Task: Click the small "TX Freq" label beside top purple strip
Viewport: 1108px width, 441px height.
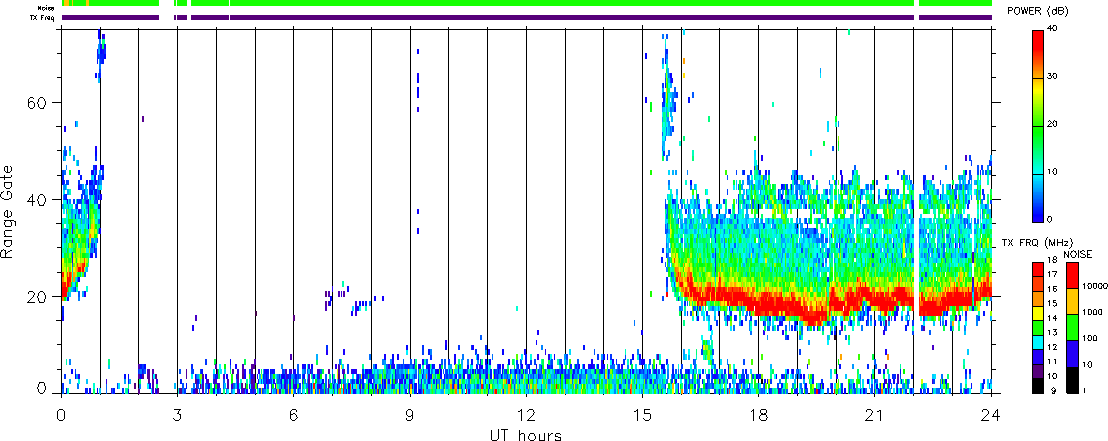Action: pyautogui.click(x=43, y=17)
